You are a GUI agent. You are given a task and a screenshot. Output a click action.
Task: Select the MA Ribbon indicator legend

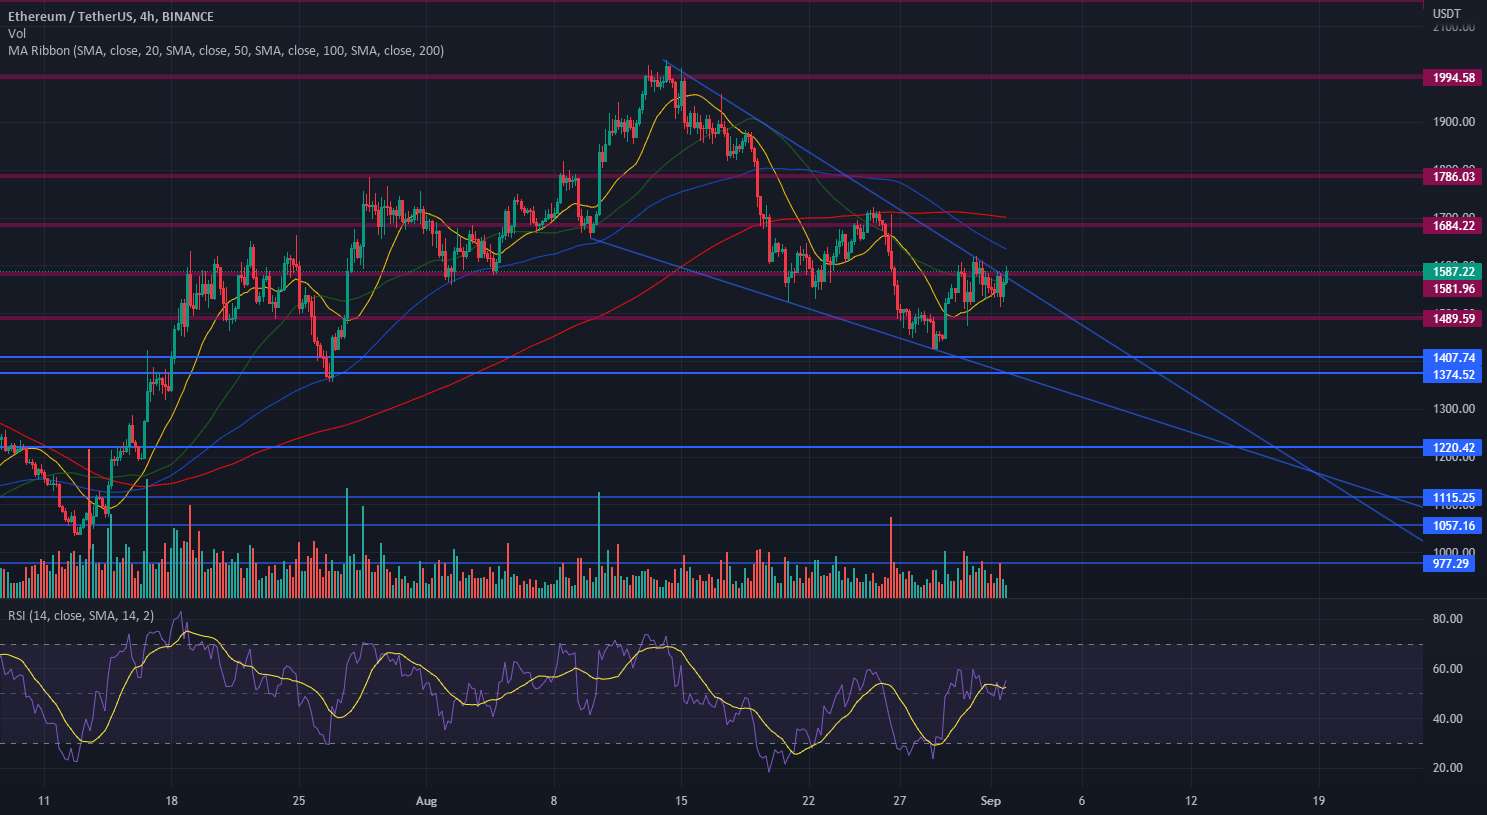(225, 51)
